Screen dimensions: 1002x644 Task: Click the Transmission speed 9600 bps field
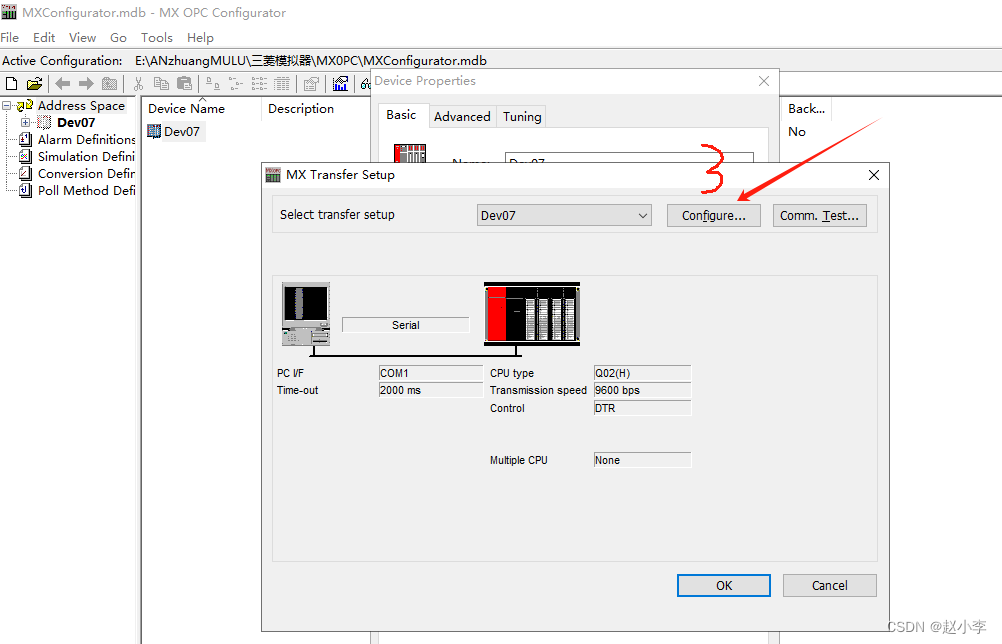tap(642, 390)
